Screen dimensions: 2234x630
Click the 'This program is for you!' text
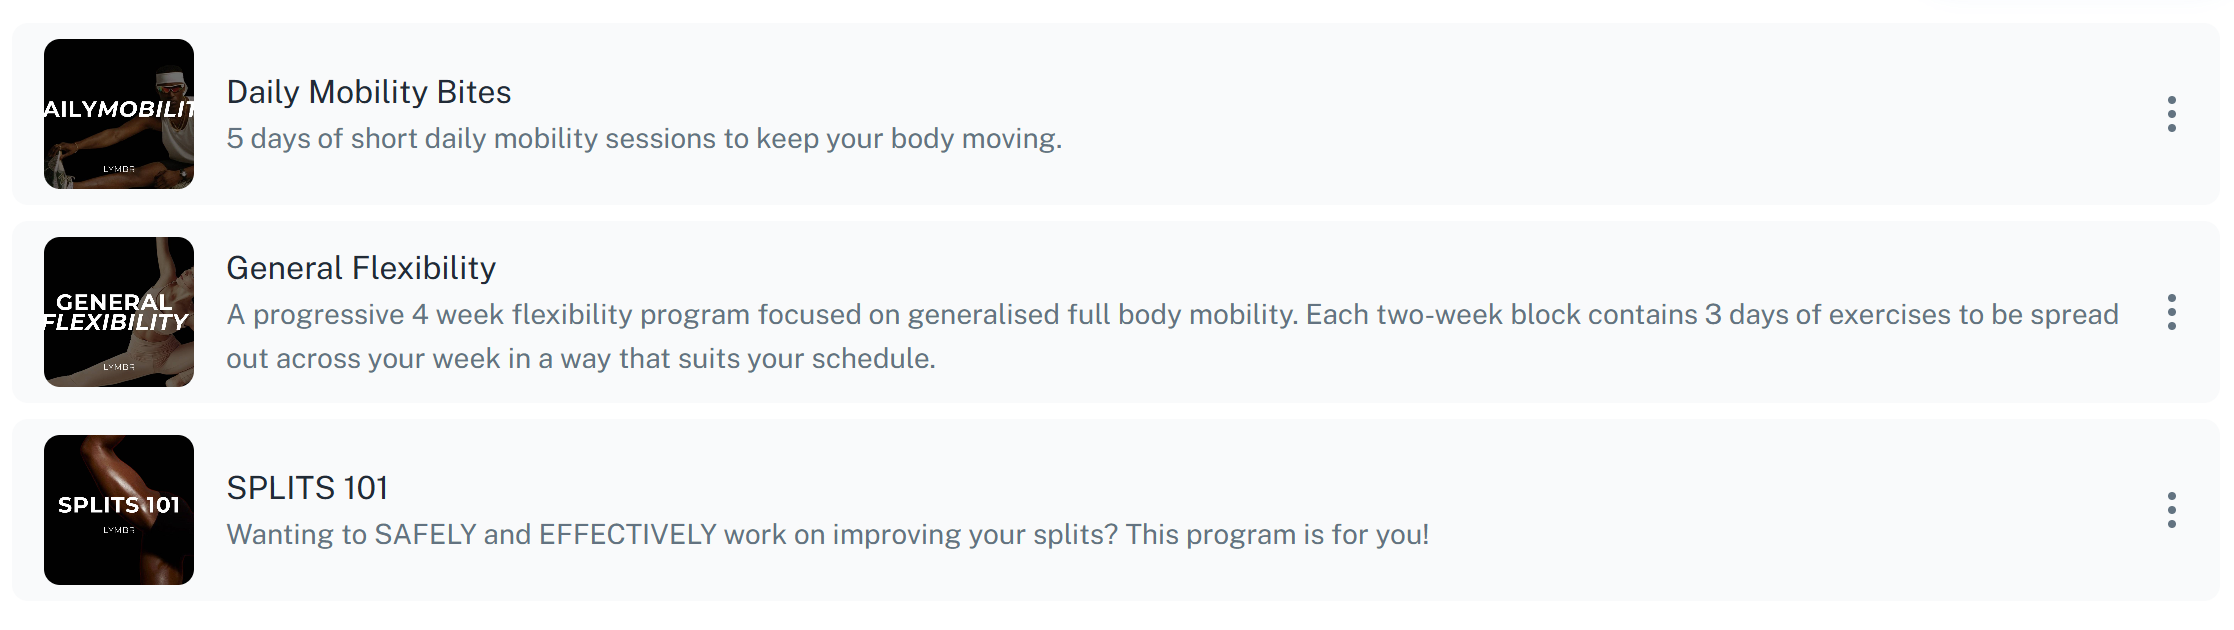[1277, 534]
